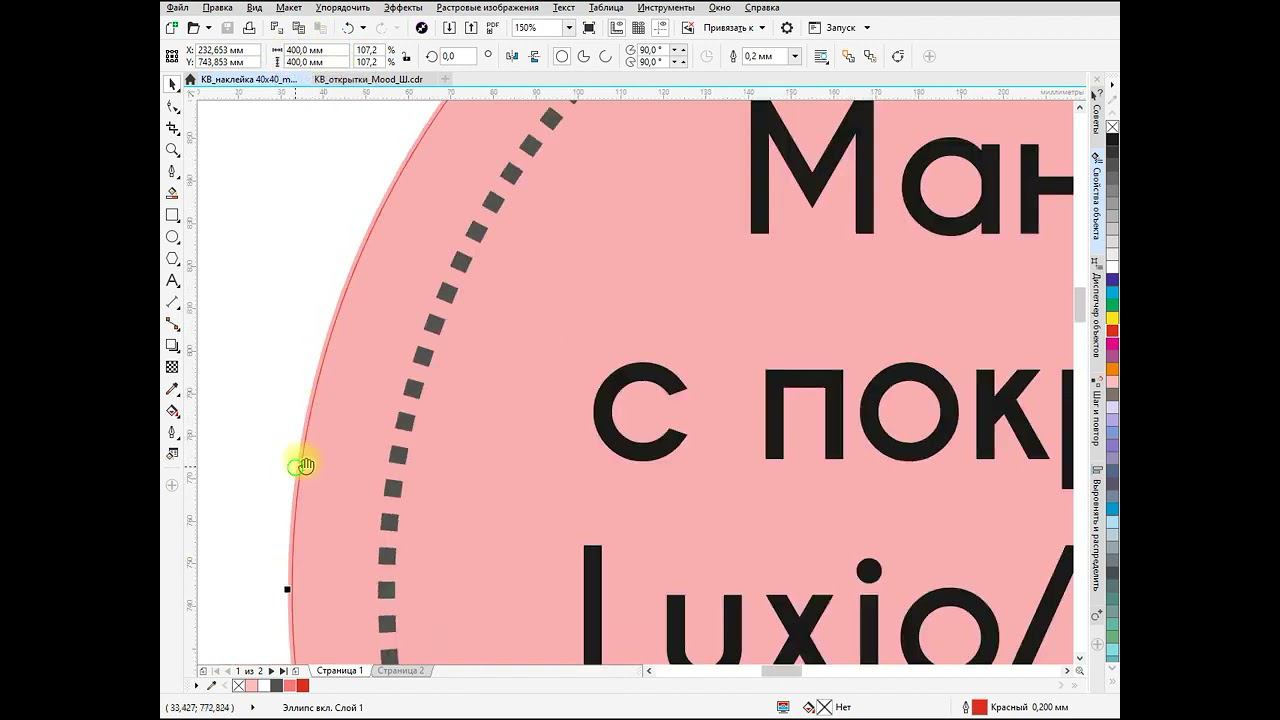1280x720 pixels.
Task: Open the Растровые изображения menu
Action: pos(487,7)
